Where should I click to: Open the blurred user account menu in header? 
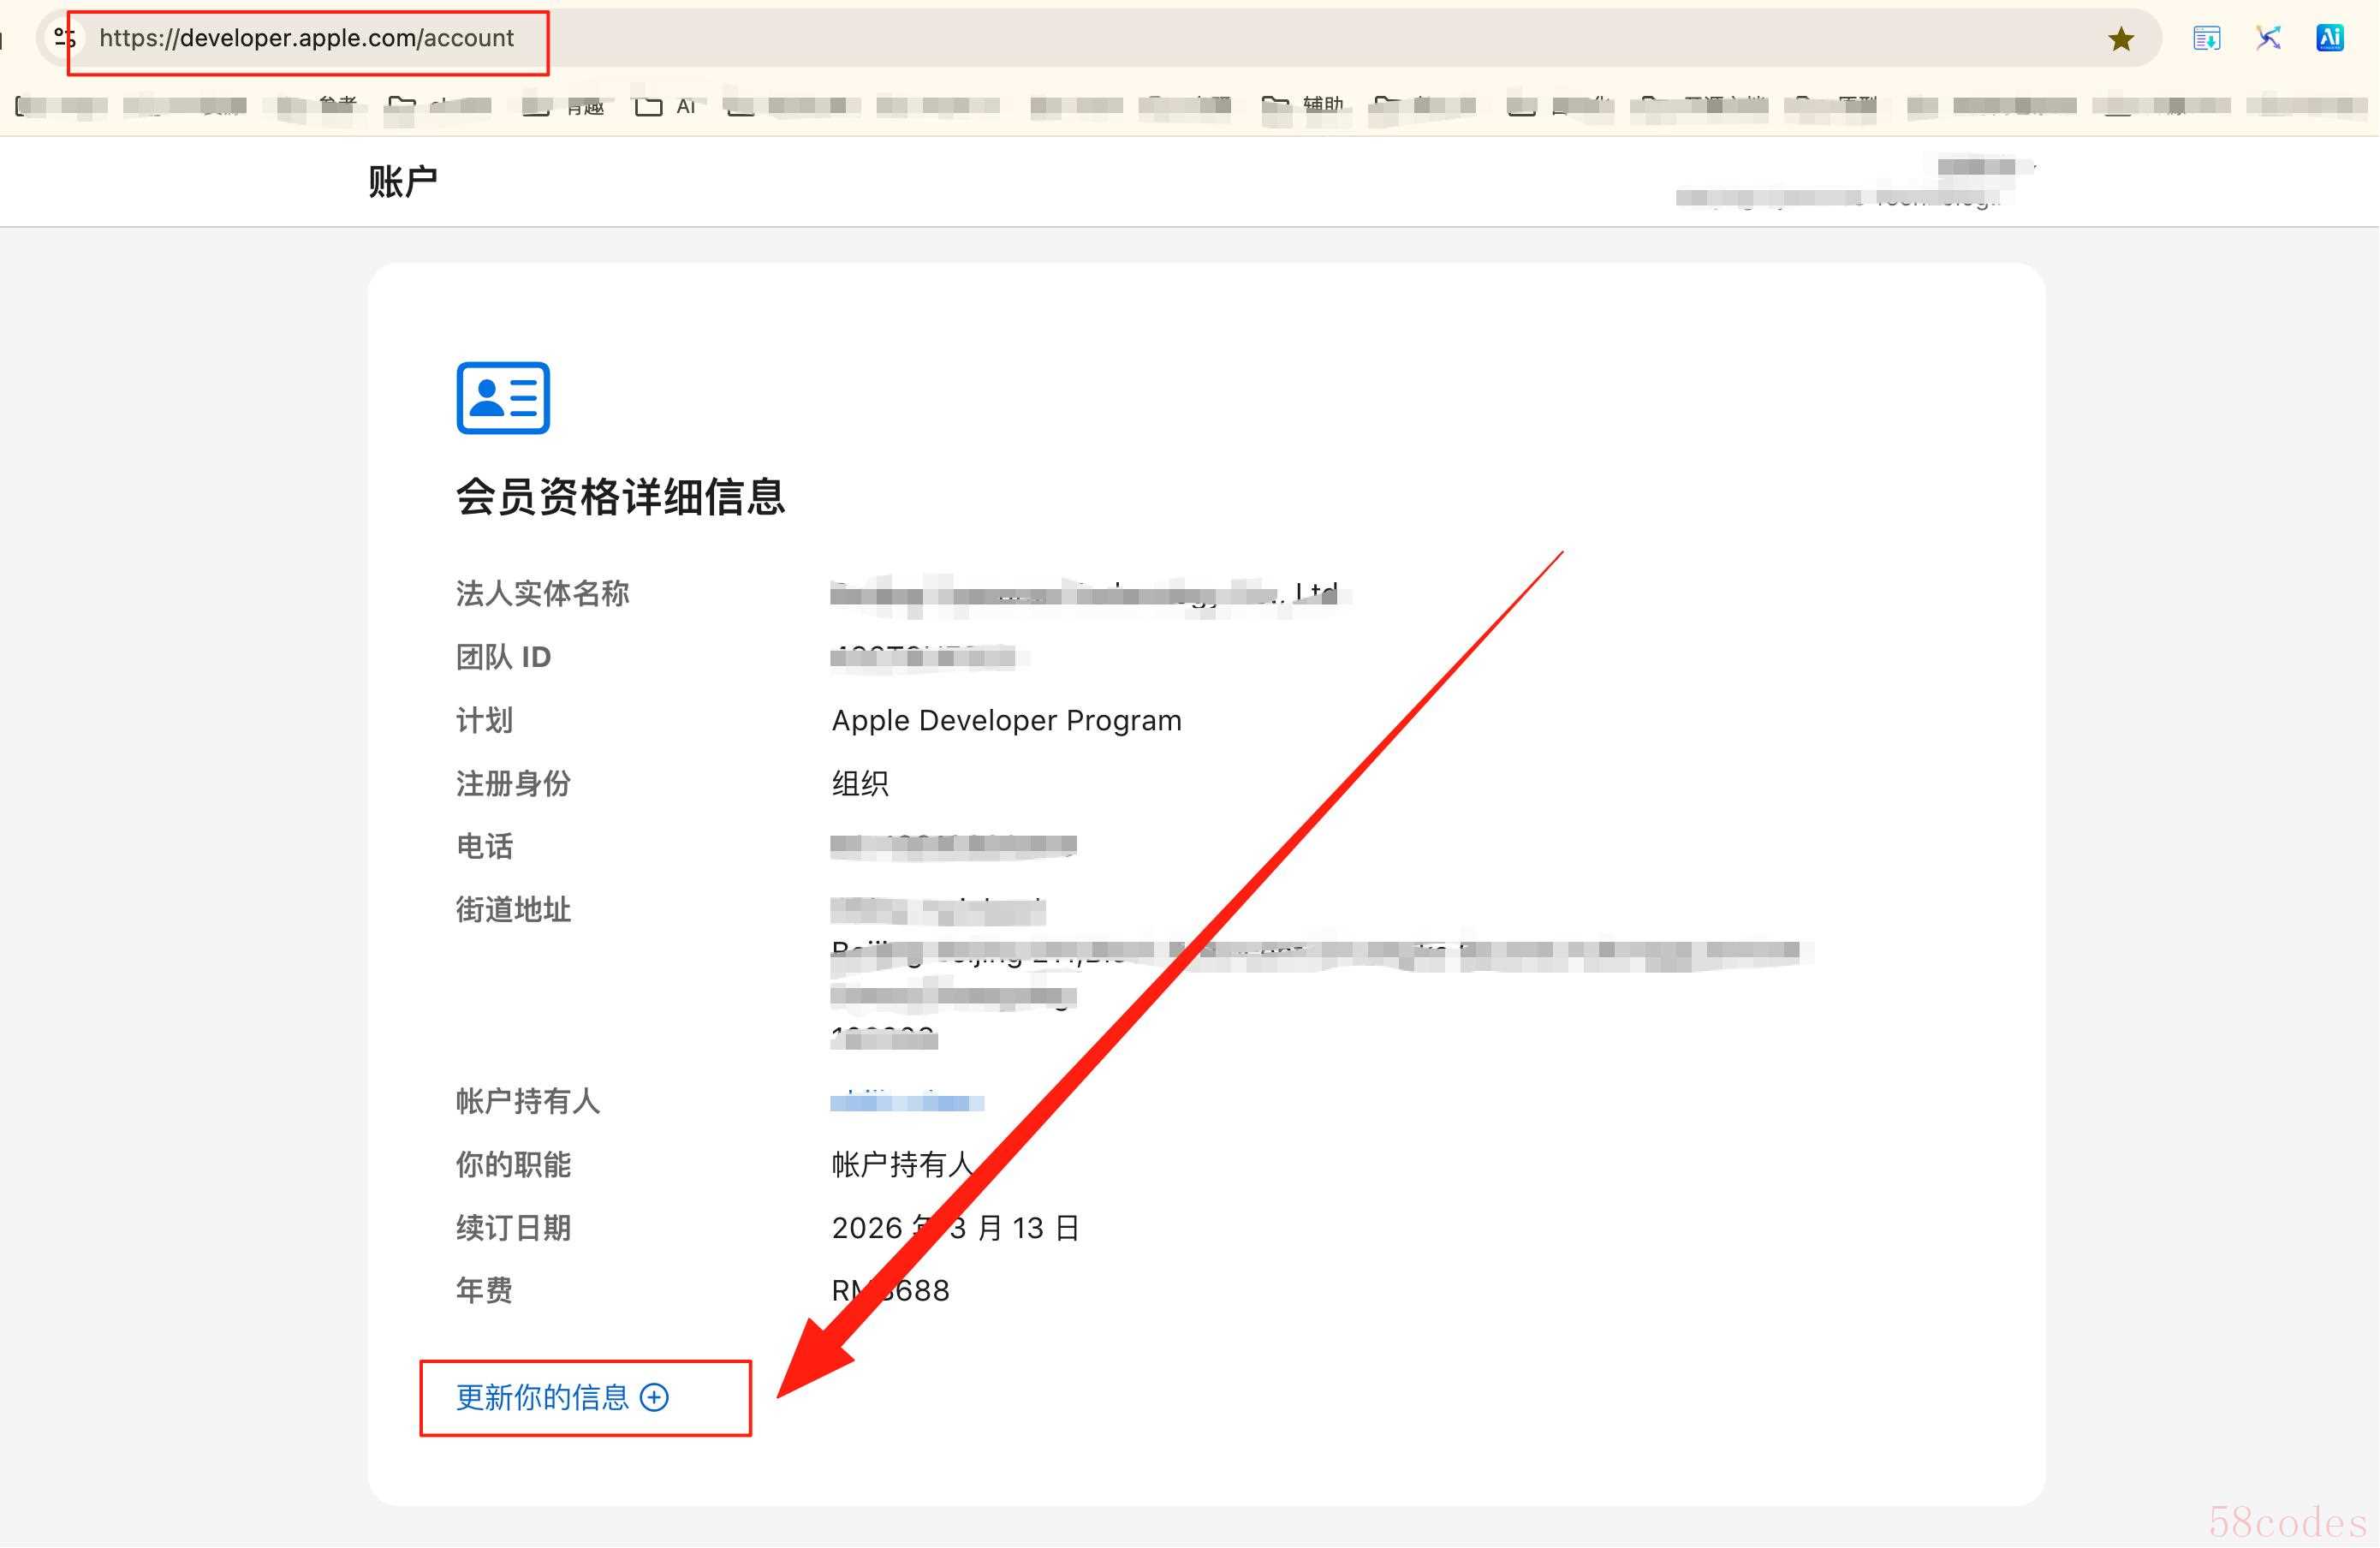pyautogui.click(x=1856, y=182)
